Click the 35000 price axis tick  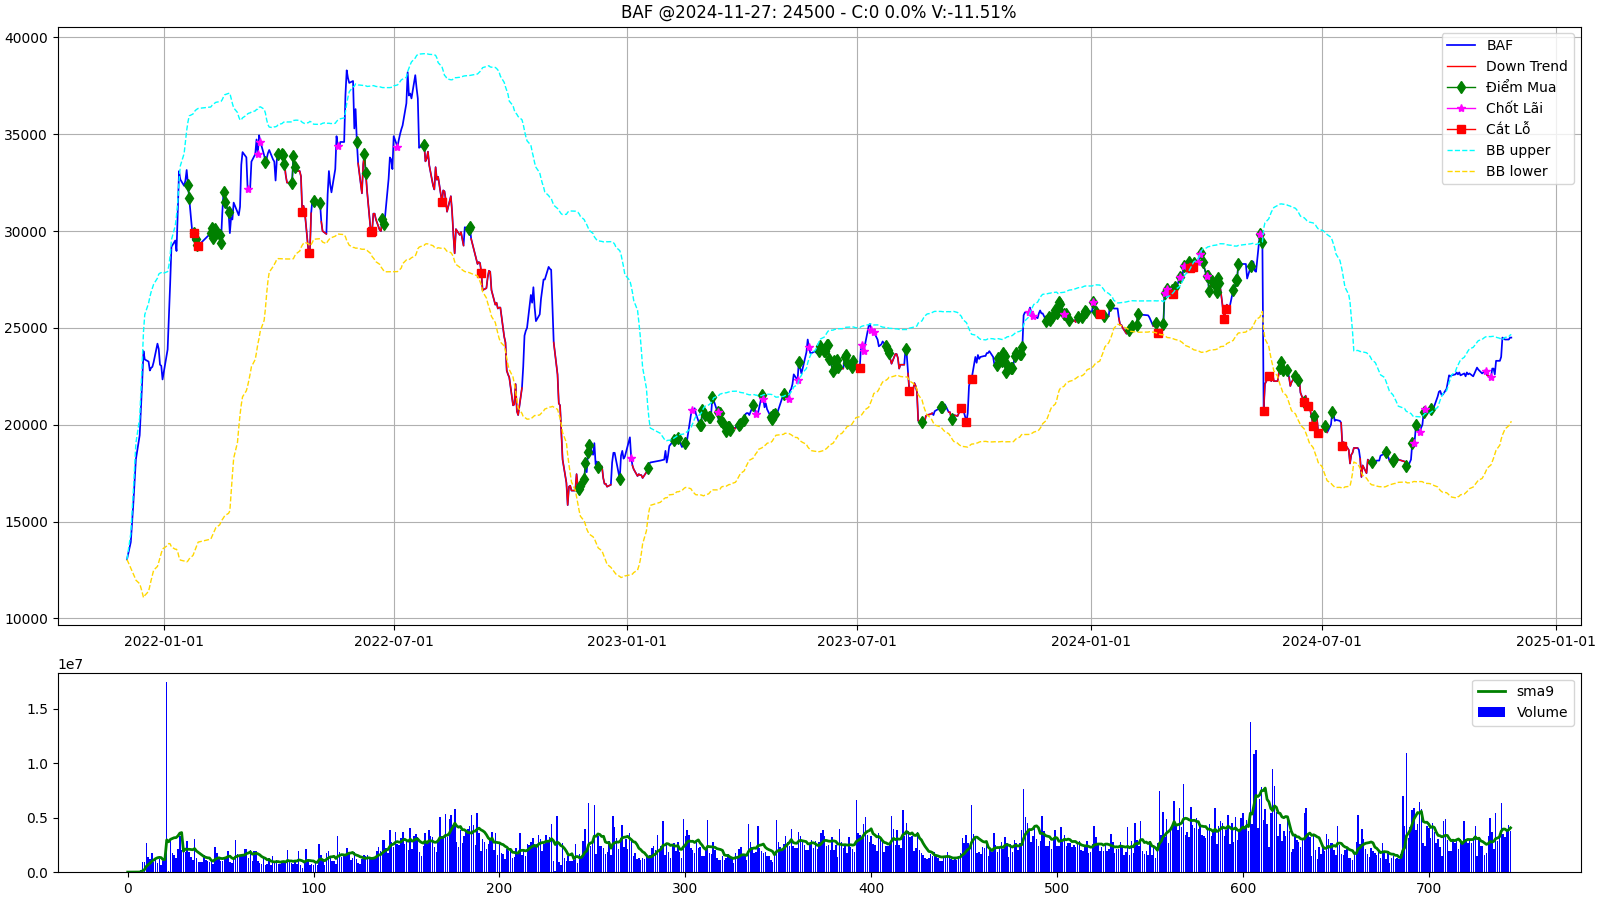(x=26, y=135)
